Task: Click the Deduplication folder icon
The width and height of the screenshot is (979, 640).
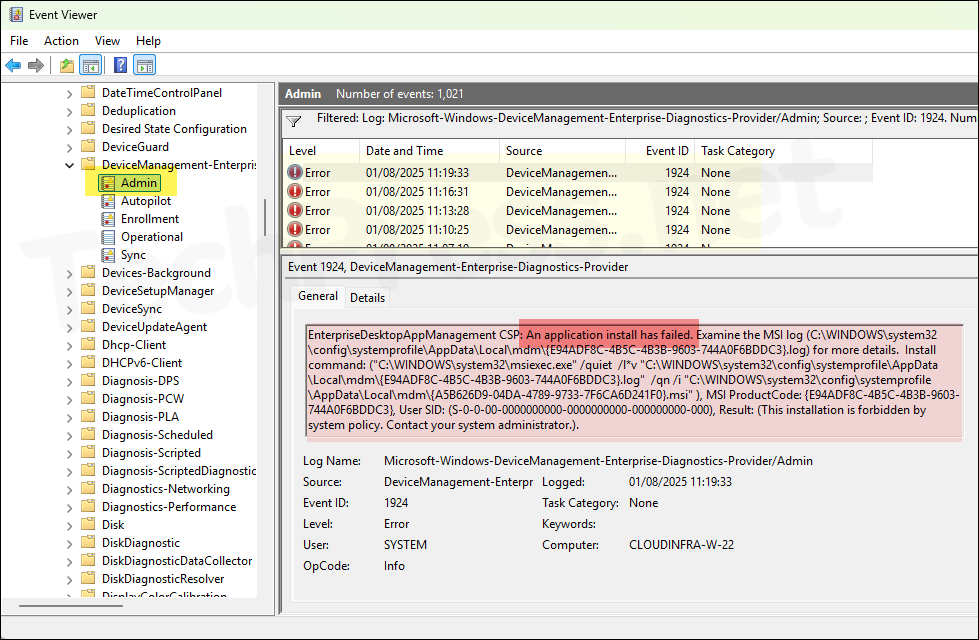Action: pyautogui.click(x=89, y=111)
